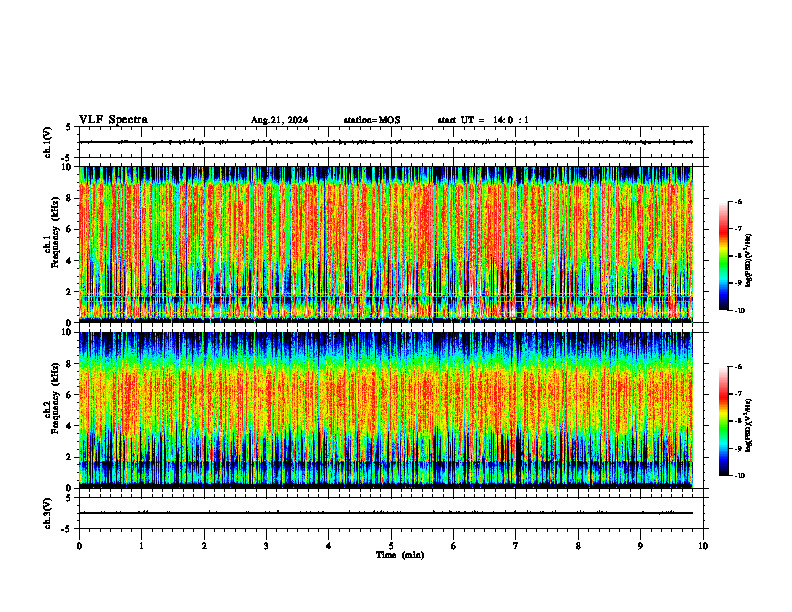This screenshot has height=612, width=792.
Task: Click the "-10" label on ch.1 colorbar
Action: coord(739,311)
